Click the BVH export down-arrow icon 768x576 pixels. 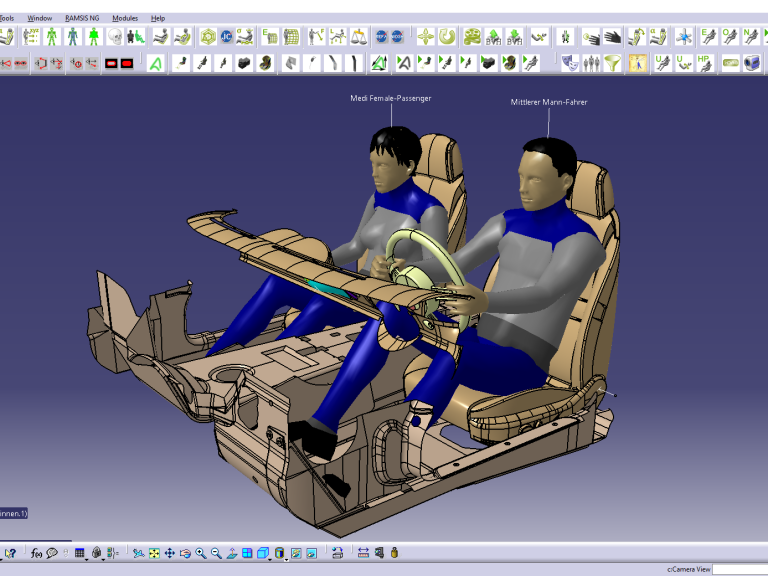(514, 37)
